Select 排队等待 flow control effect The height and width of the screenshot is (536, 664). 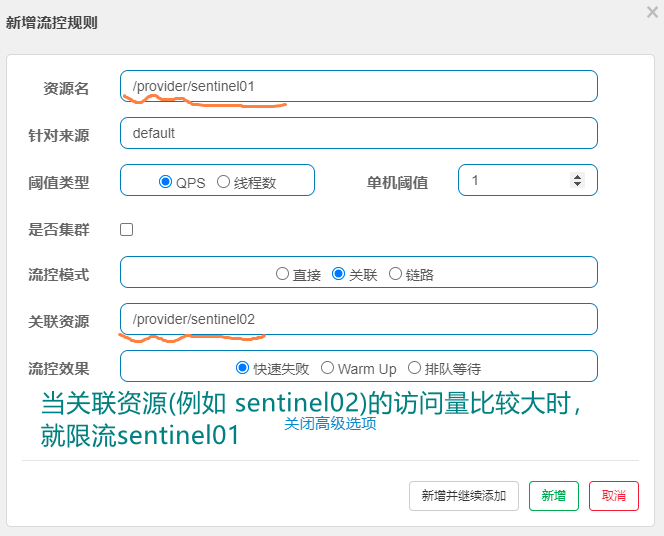click(x=414, y=367)
